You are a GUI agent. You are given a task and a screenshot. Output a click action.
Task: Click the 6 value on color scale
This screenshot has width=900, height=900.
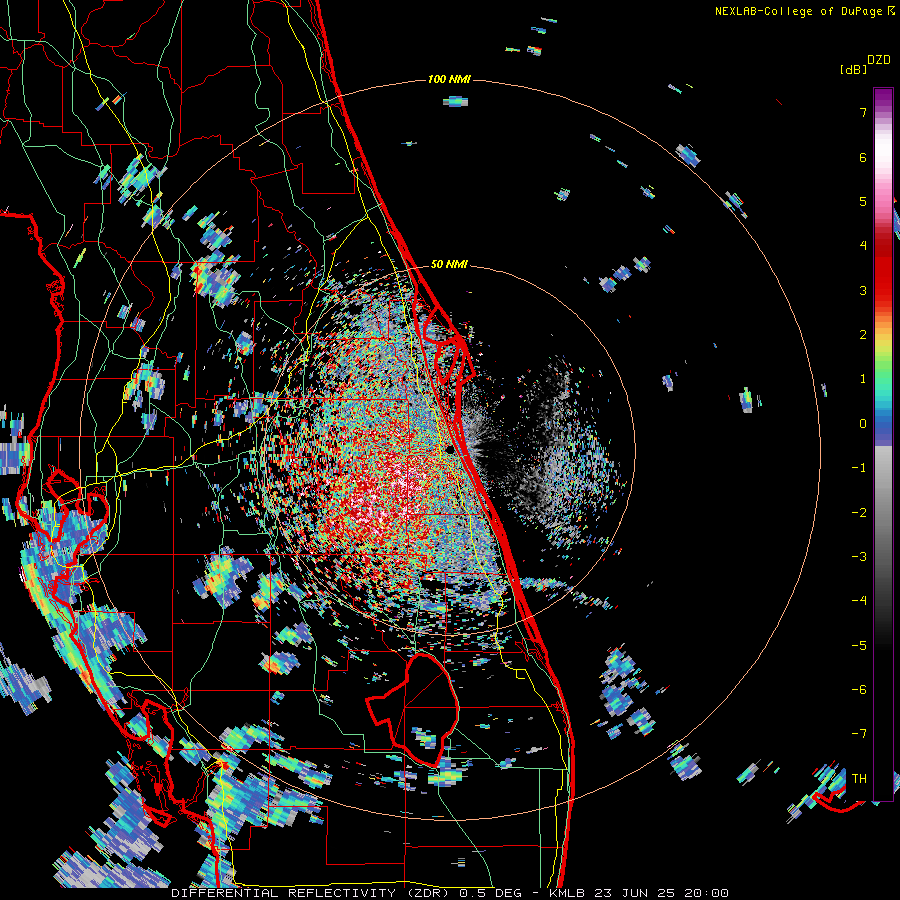(863, 157)
